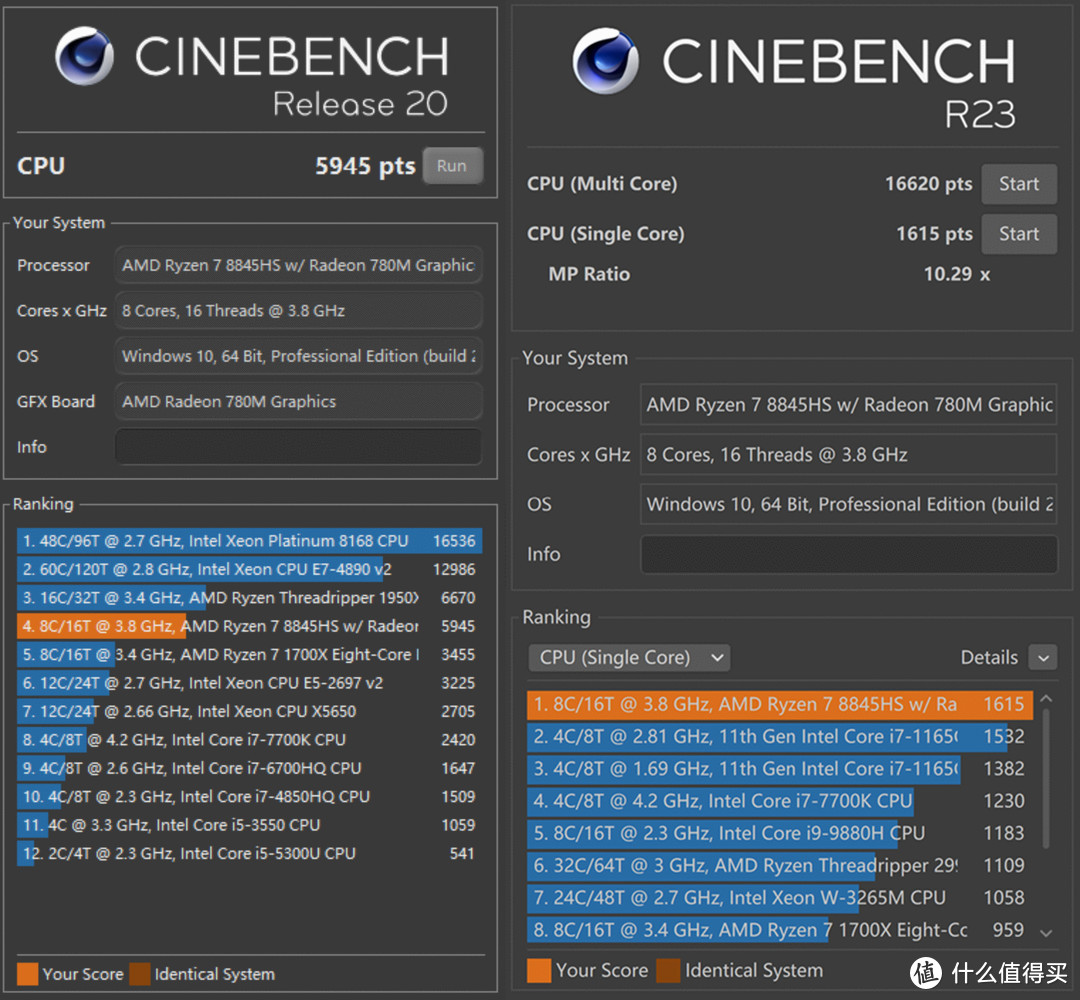
Task: Select the Xeon CPU E5-2697 v2 row
Action: (249, 683)
